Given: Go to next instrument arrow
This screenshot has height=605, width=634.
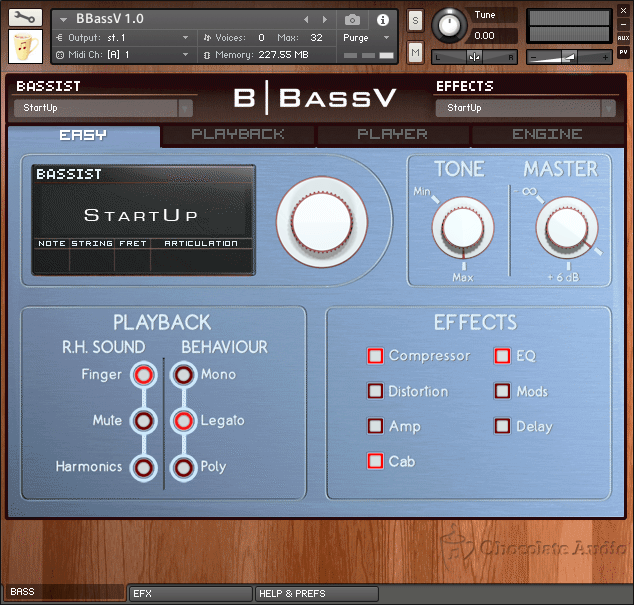Looking at the screenshot, I should (x=325, y=19).
